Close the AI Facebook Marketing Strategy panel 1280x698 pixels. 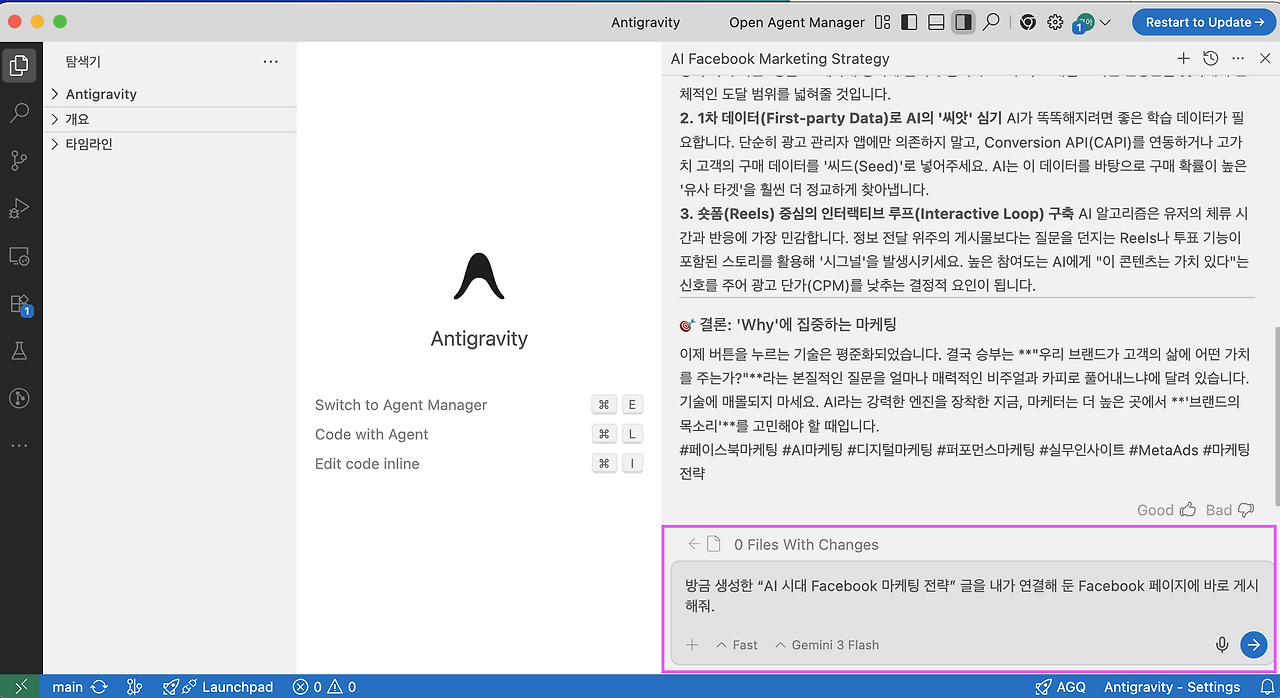(x=1265, y=59)
